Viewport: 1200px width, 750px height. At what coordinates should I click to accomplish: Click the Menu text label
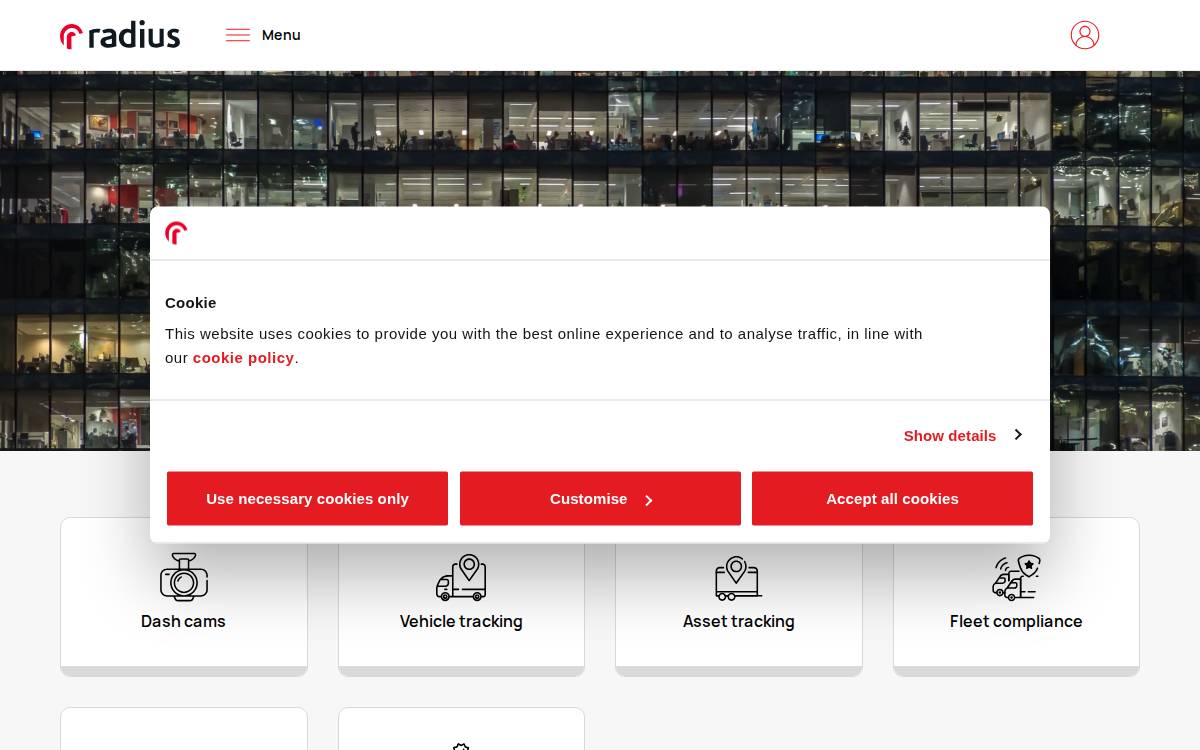281,35
